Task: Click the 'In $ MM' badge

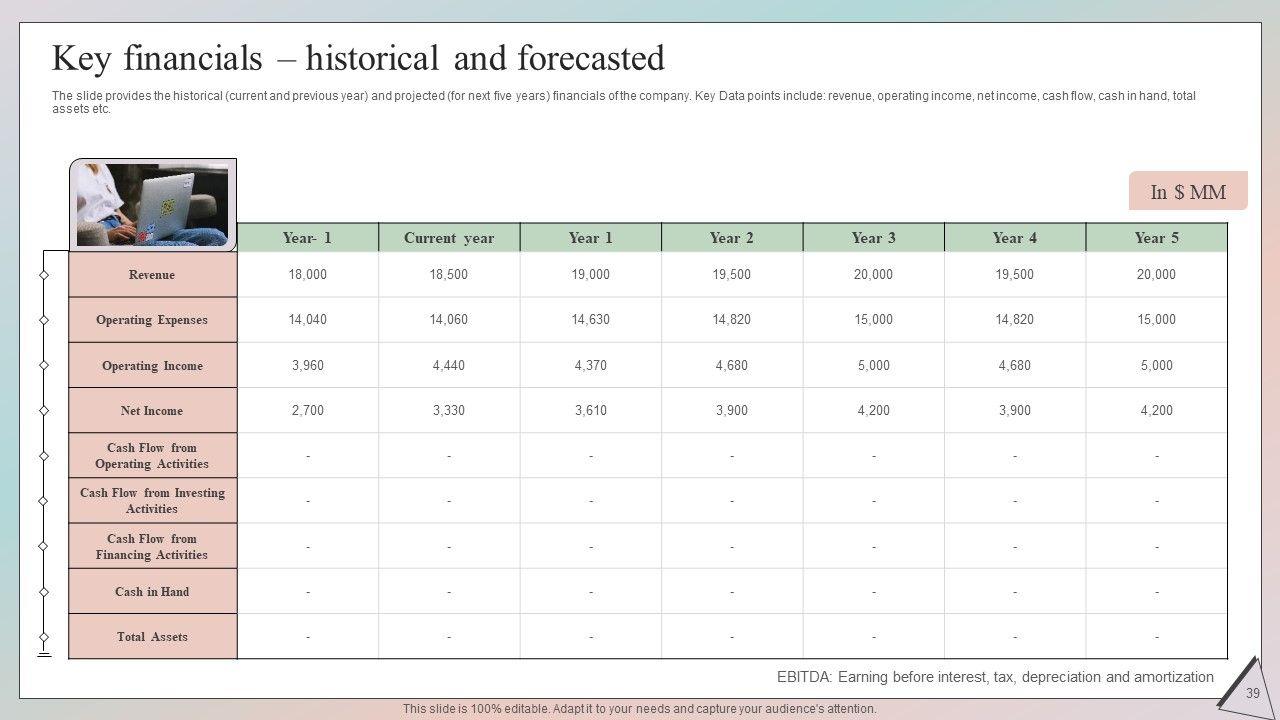Action: [x=1188, y=192]
